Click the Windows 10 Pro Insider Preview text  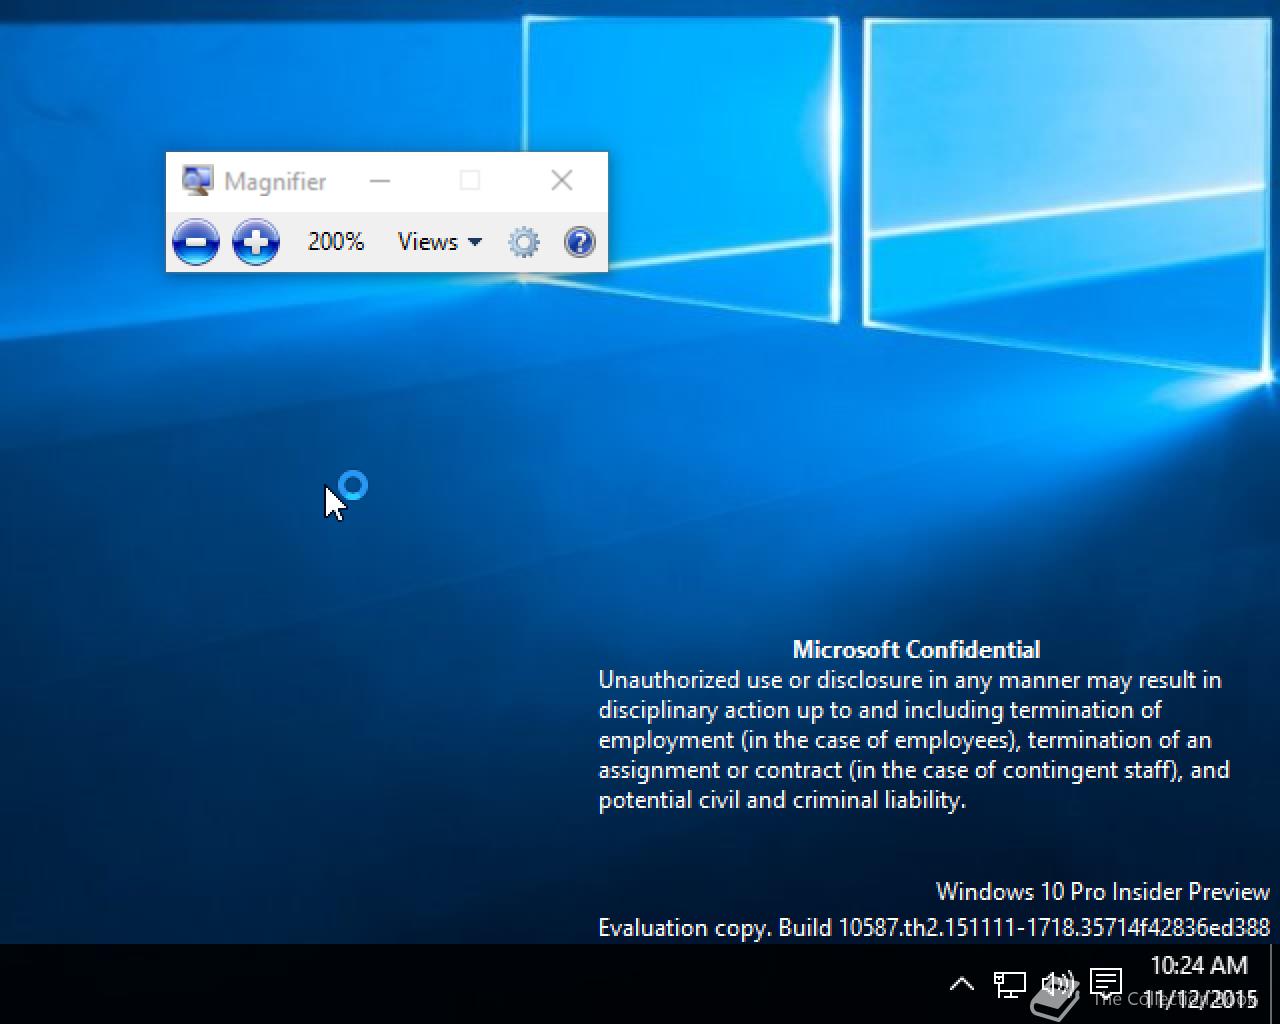click(1103, 892)
